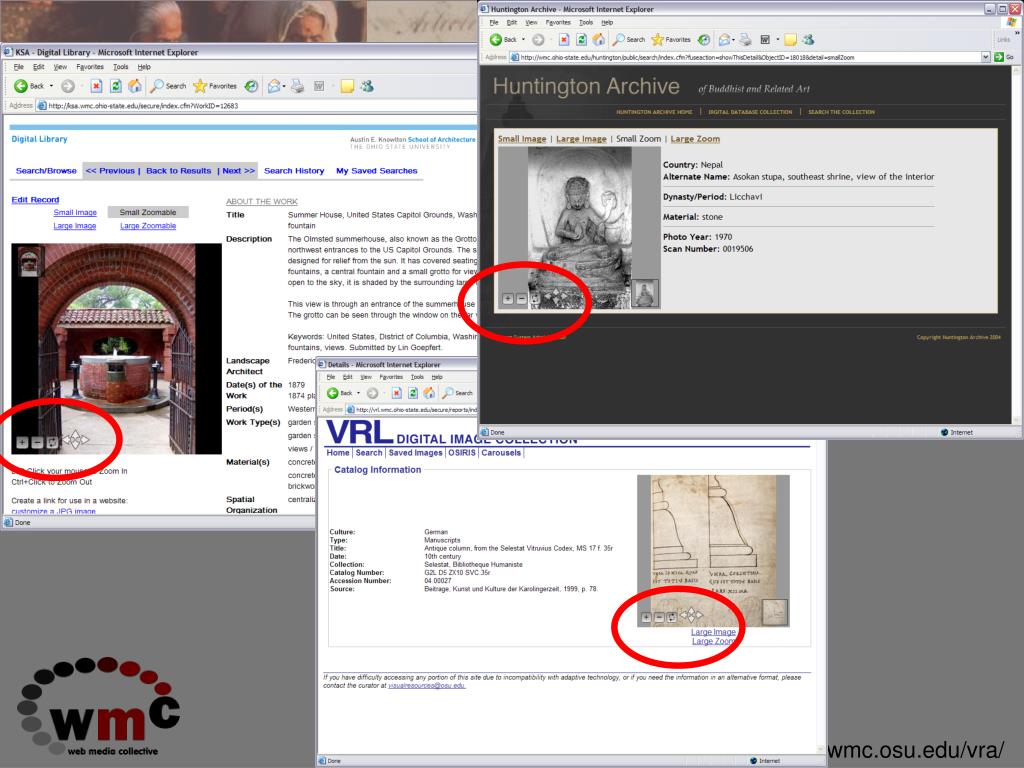Click the visualresources@osu.edu curator email link
Viewport: 1024px width, 768px height.
[426, 686]
